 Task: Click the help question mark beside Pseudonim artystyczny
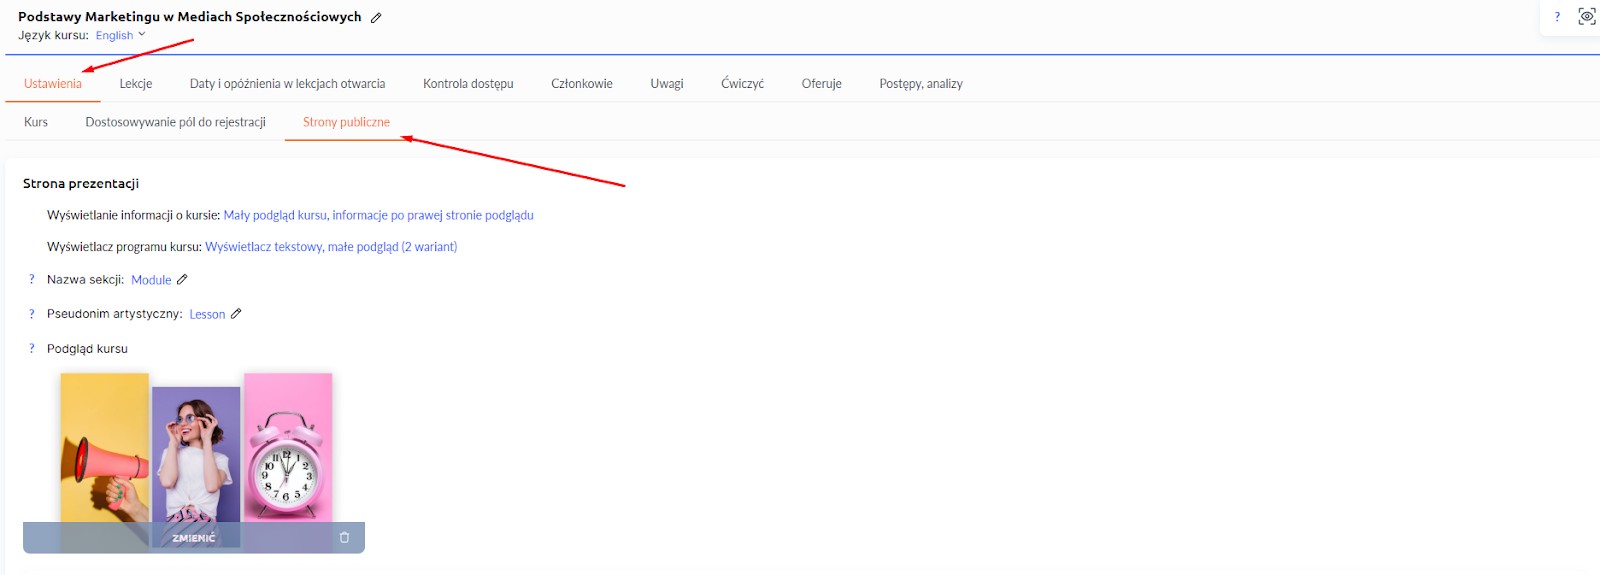click(32, 314)
